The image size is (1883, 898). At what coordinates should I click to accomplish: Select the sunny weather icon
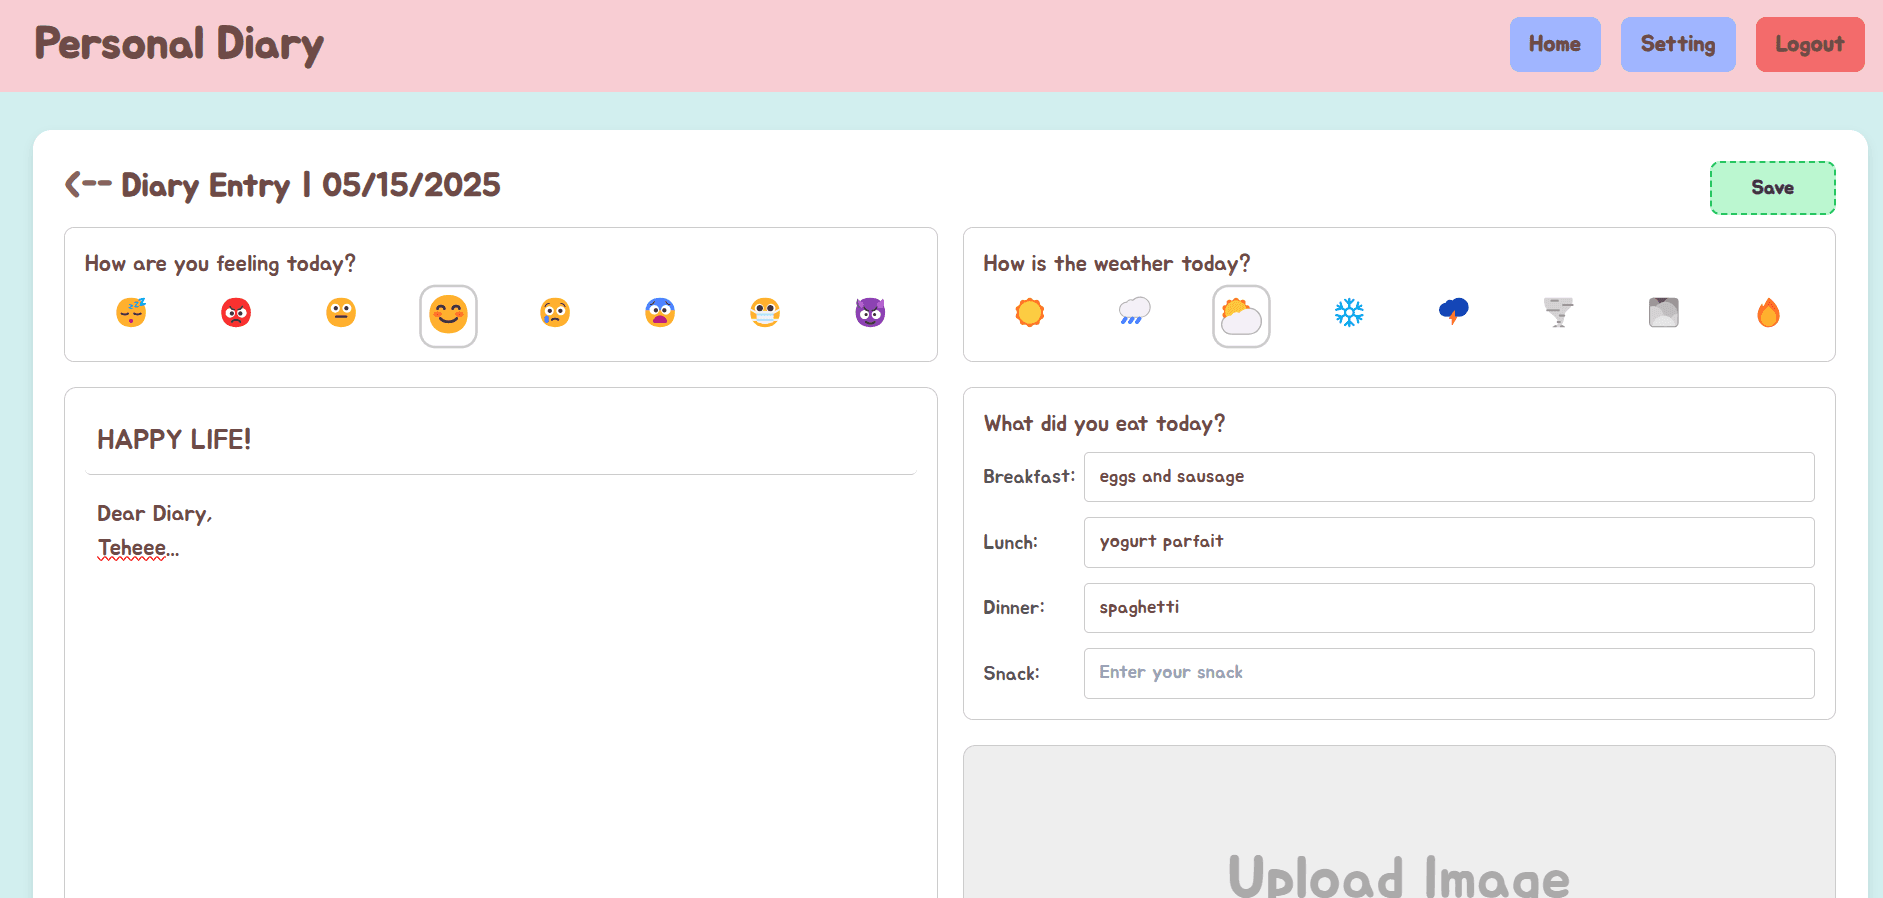pos(1030,313)
